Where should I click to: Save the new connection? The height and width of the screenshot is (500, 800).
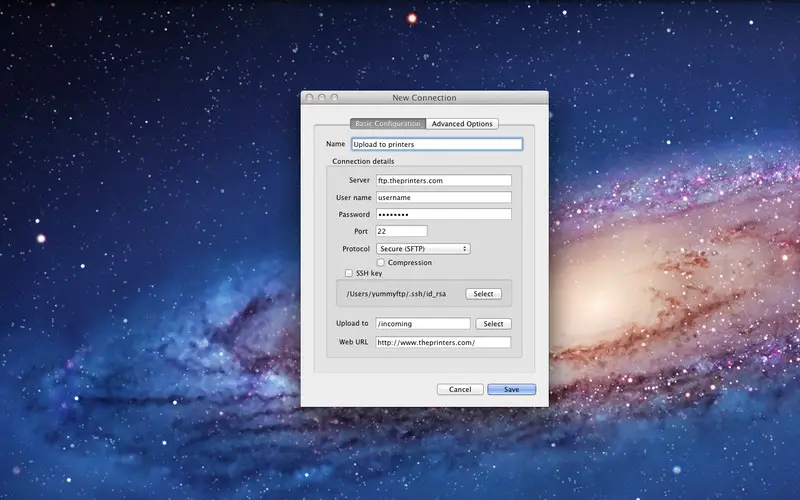511,389
